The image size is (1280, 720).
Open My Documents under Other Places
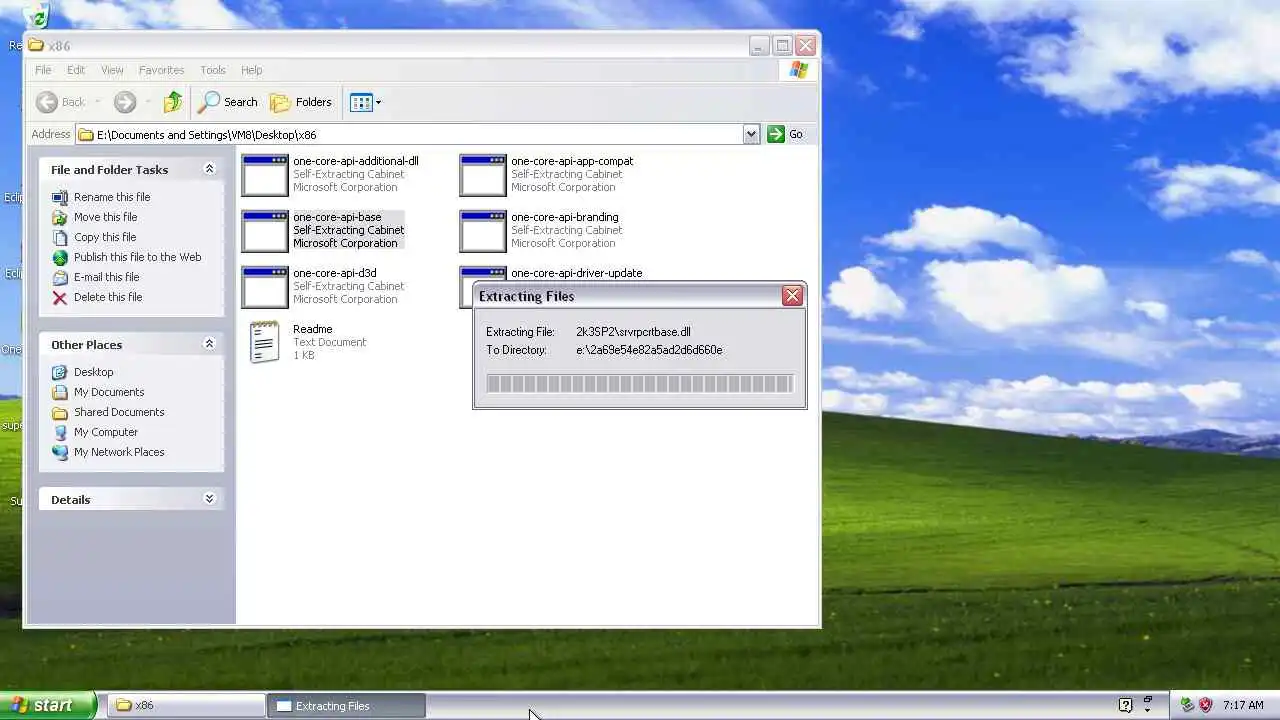109,392
